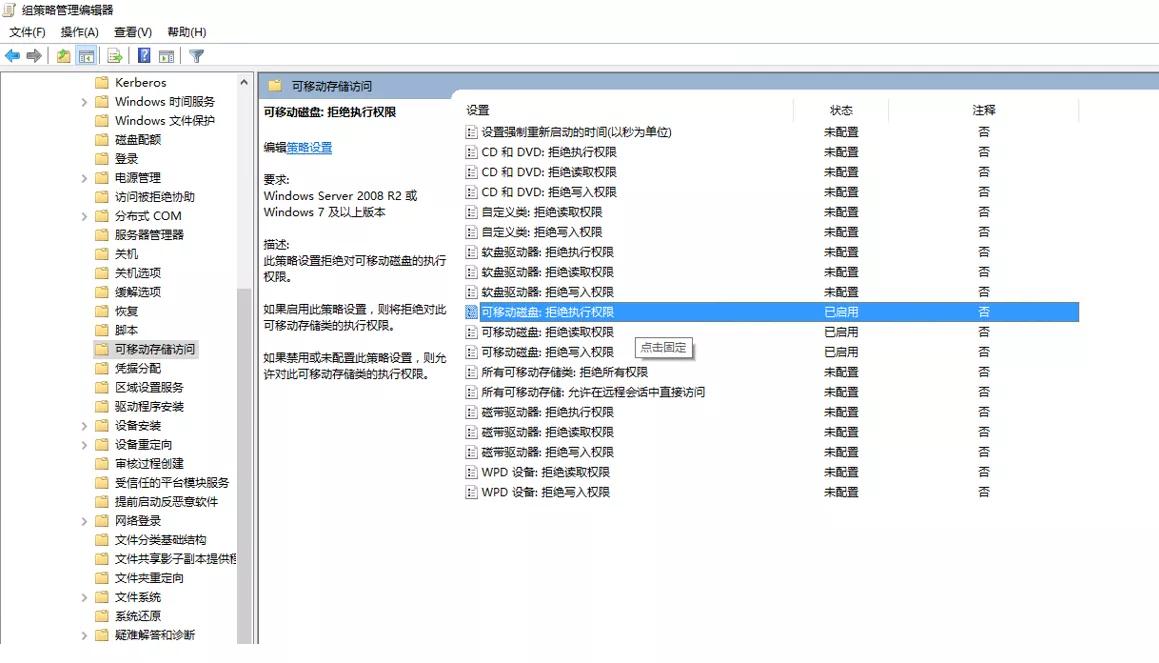
Task: Click the 组策略管理编辑器 window icon
Action: click(8, 8)
